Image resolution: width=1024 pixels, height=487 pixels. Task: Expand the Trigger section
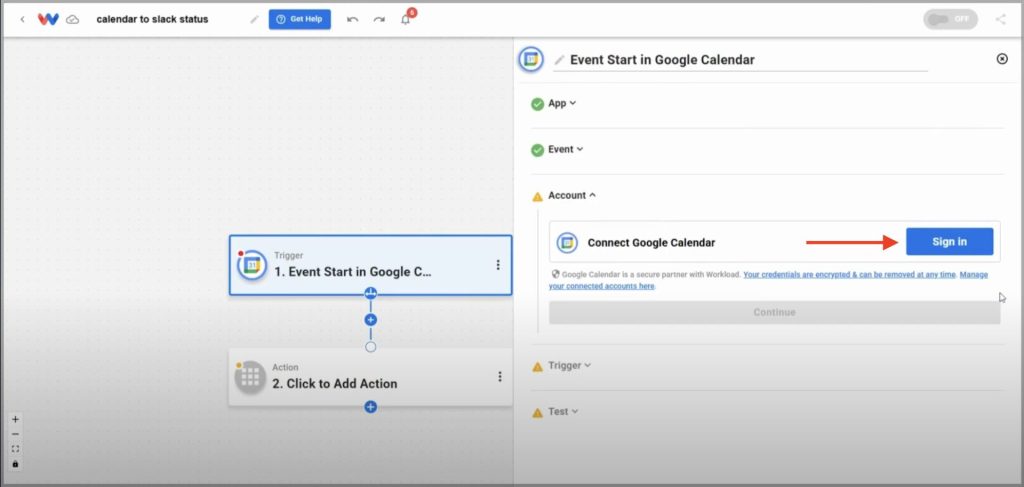[569, 366]
